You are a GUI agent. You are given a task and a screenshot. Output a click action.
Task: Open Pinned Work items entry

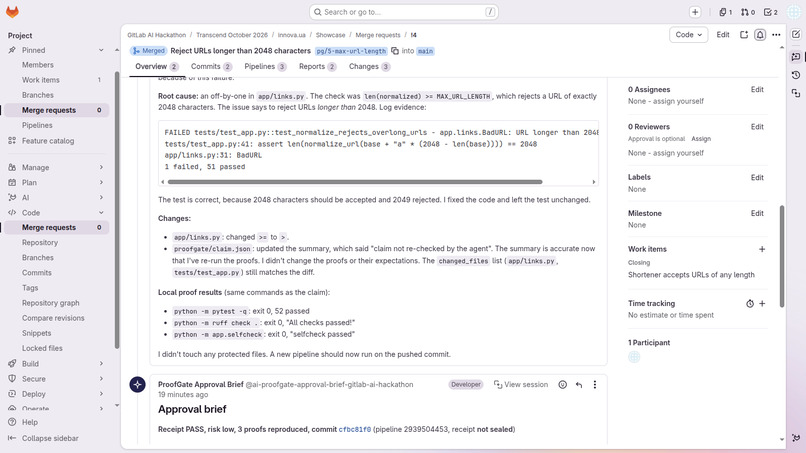(56, 80)
